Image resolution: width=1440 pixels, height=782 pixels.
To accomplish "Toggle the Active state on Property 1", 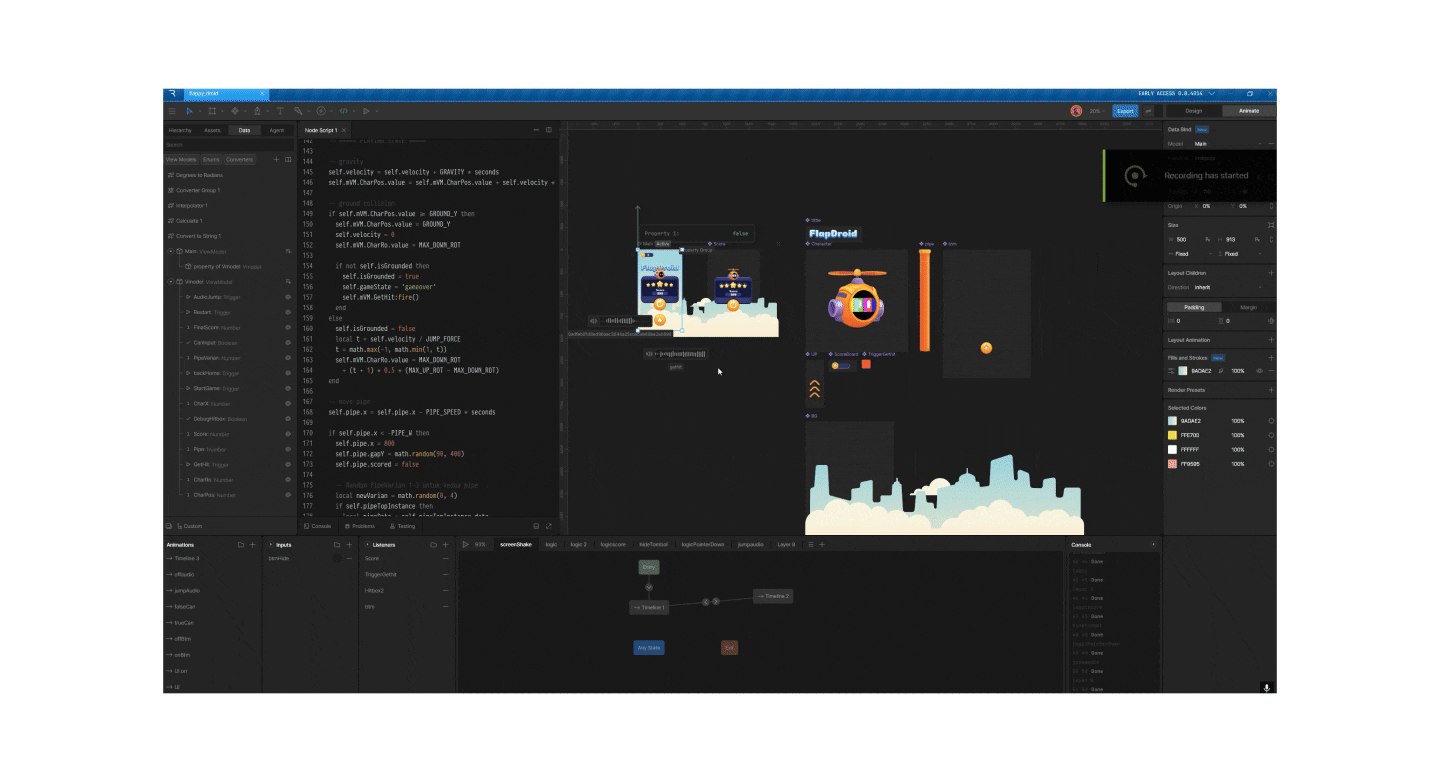I will [x=662, y=243].
